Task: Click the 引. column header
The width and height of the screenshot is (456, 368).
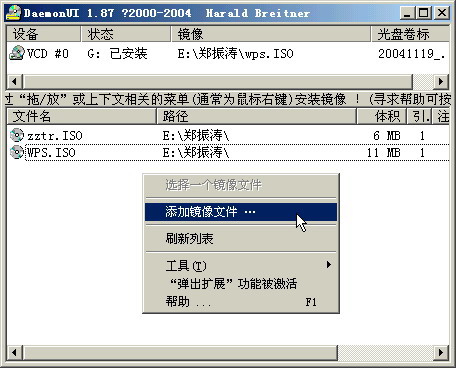Action: [x=419, y=116]
